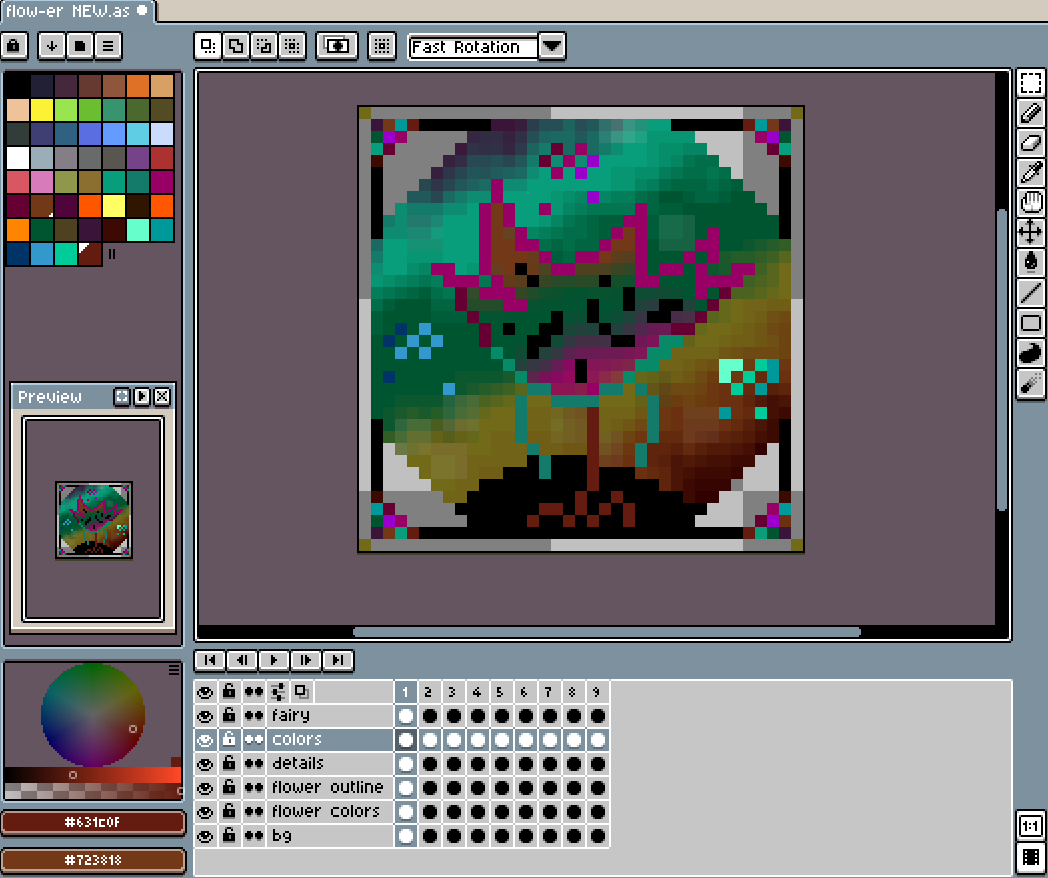Go to first frame
This screenshot has height=878, width=1048.
pyautogui.click(x=210, y=660)
